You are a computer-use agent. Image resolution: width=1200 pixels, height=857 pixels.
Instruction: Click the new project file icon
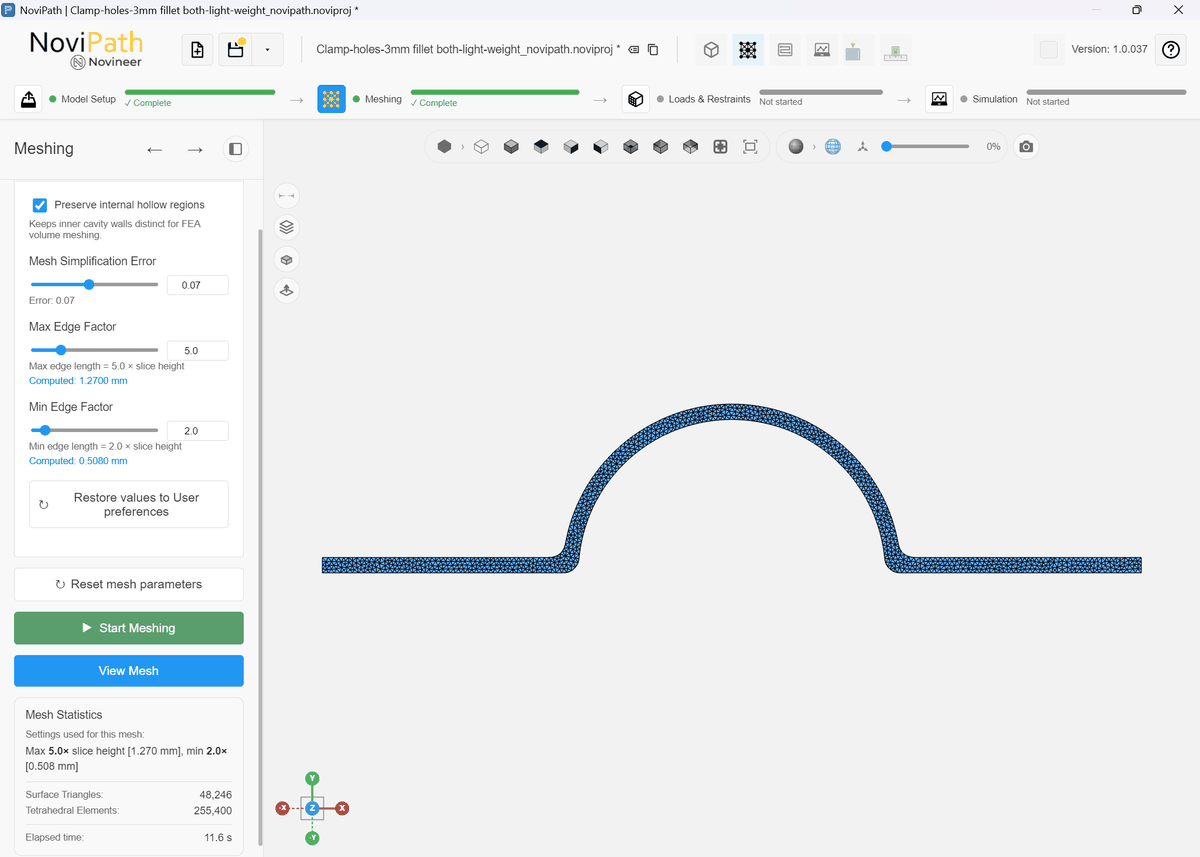[197, 50]
